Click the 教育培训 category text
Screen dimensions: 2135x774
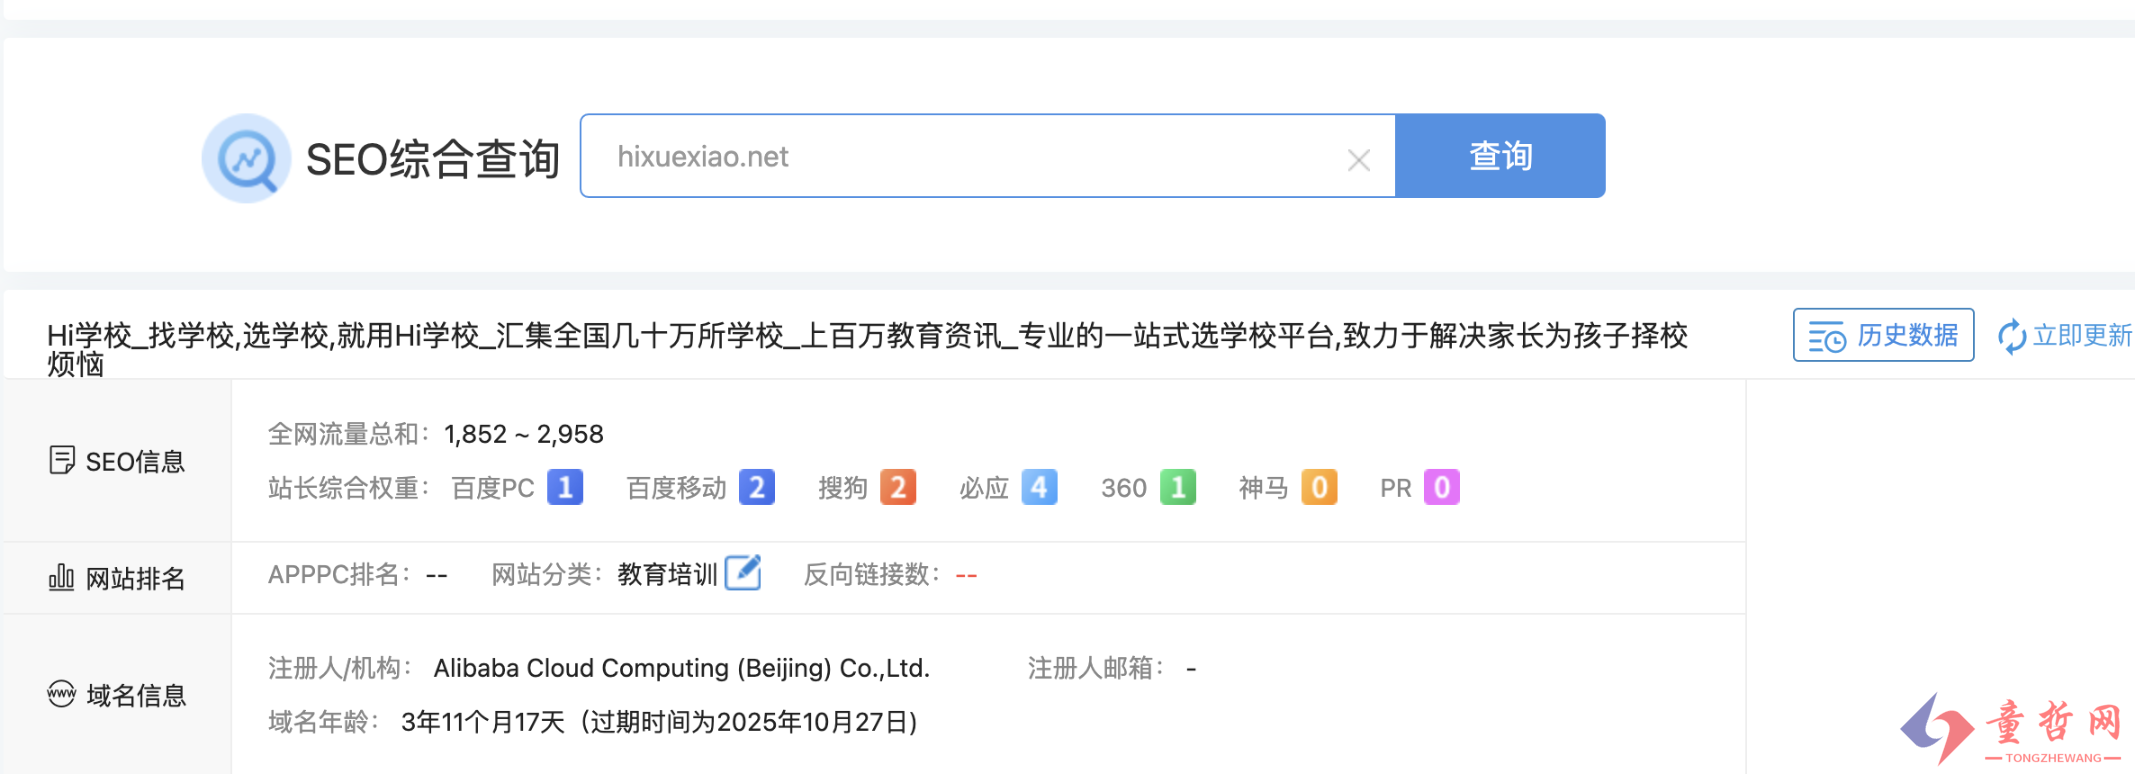click(x=667, y=574)
